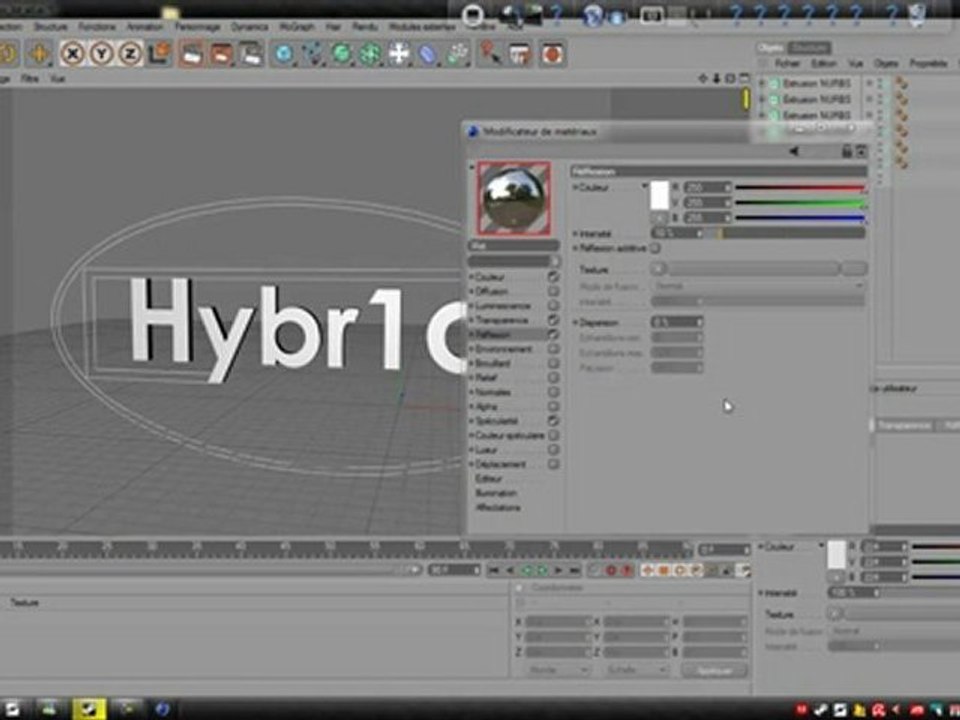Enable the Luminescence channel checkbox
960x720 pixels.
pyautogui.click(x=552, y=306)
